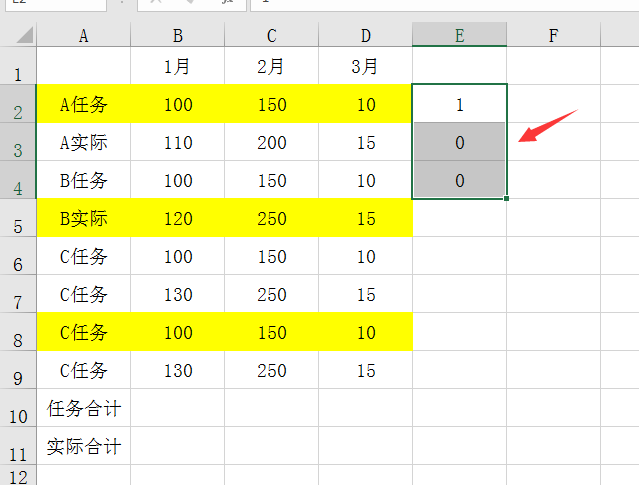This screenshot has height=485, width=639.
Task: Select row 3 header
Action: [x=18, y=142]
